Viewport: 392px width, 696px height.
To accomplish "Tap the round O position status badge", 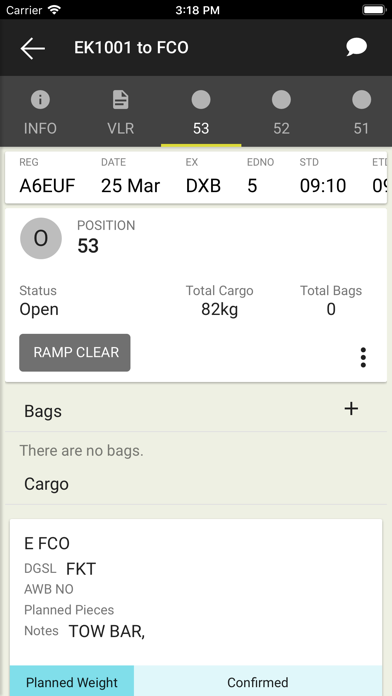I will 41,239.
